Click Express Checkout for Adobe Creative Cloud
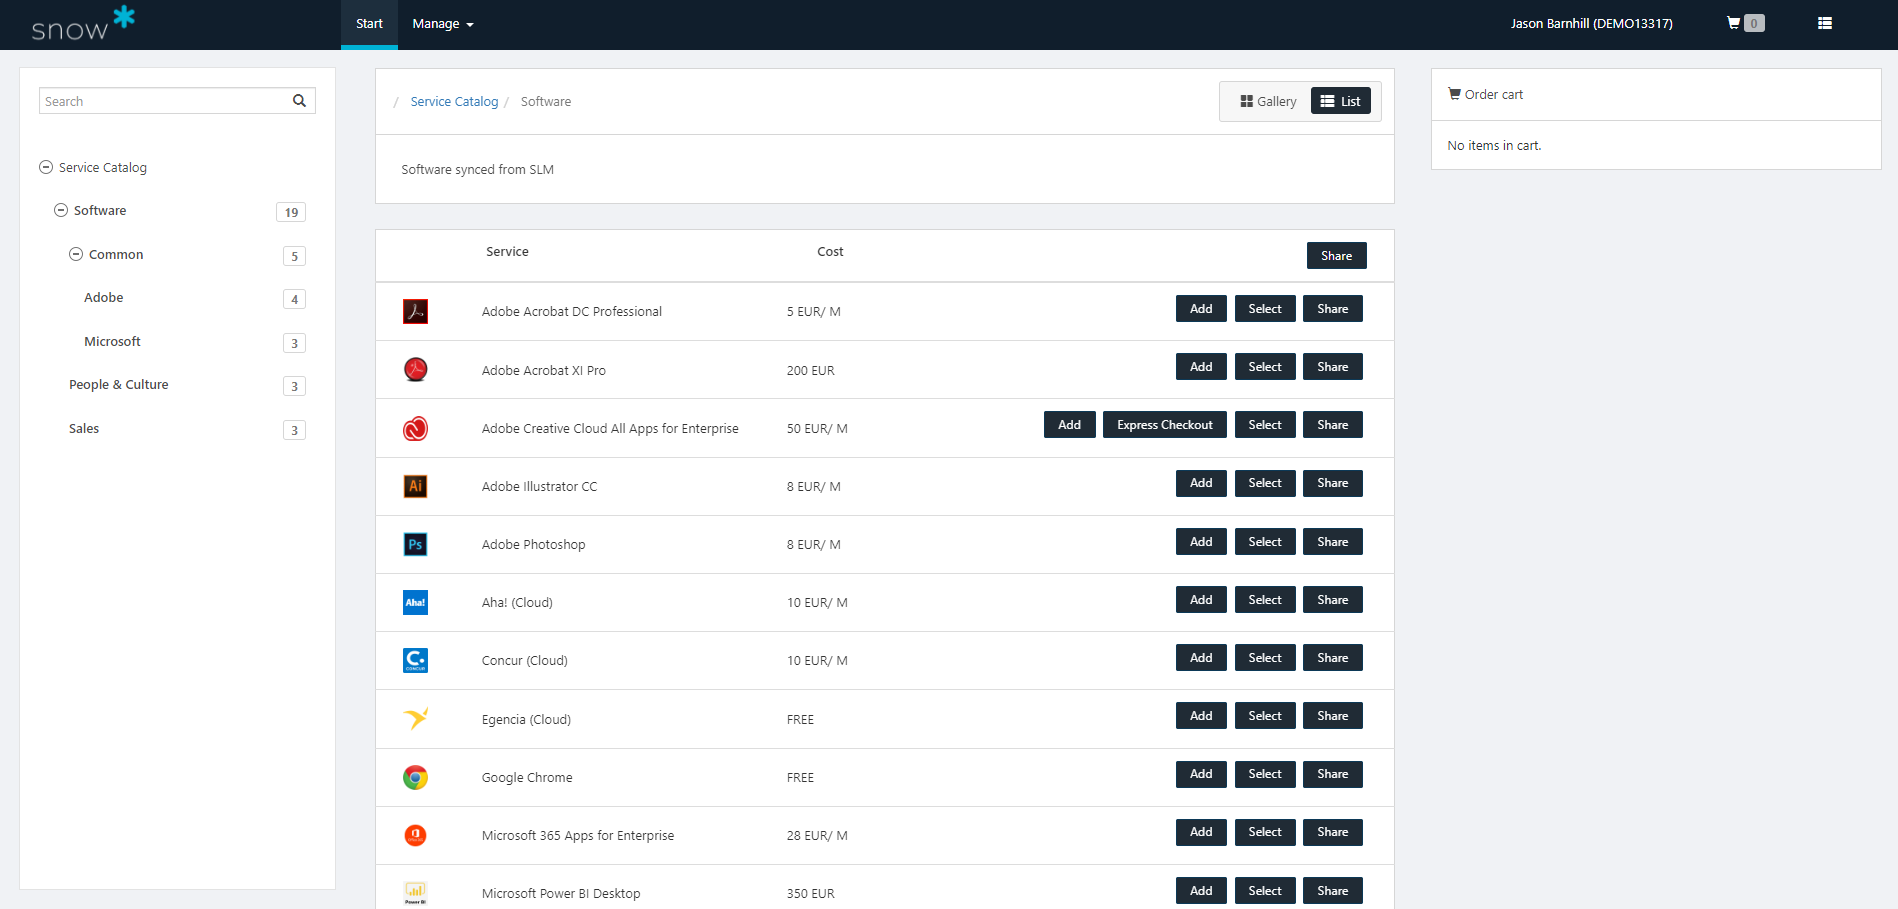This screenshot has width=1898, height=909. point(1165,425)
